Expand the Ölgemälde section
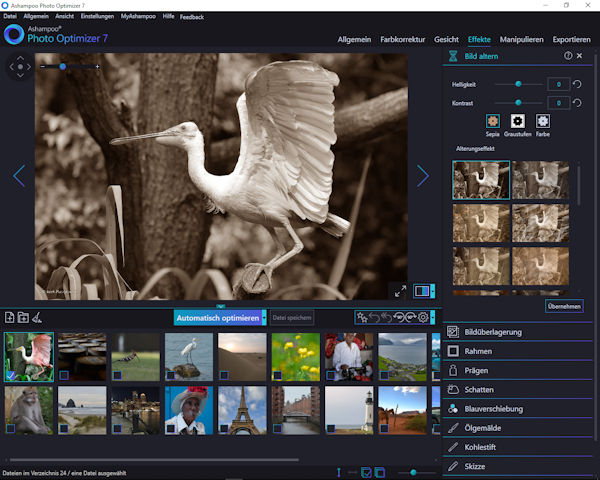The width and height of the screenshot is (600, 480). click(517, 428)
